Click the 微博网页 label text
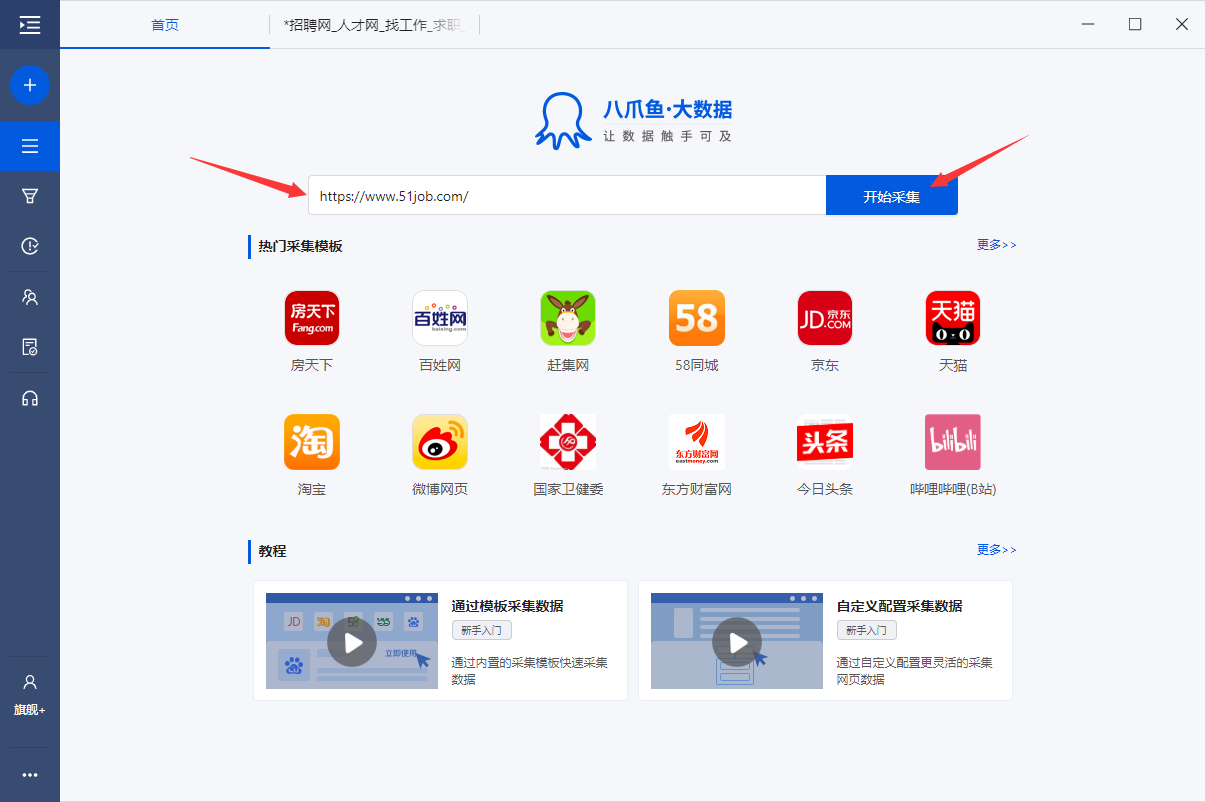This screenshot has height=802, width=1206. [440, 489]
